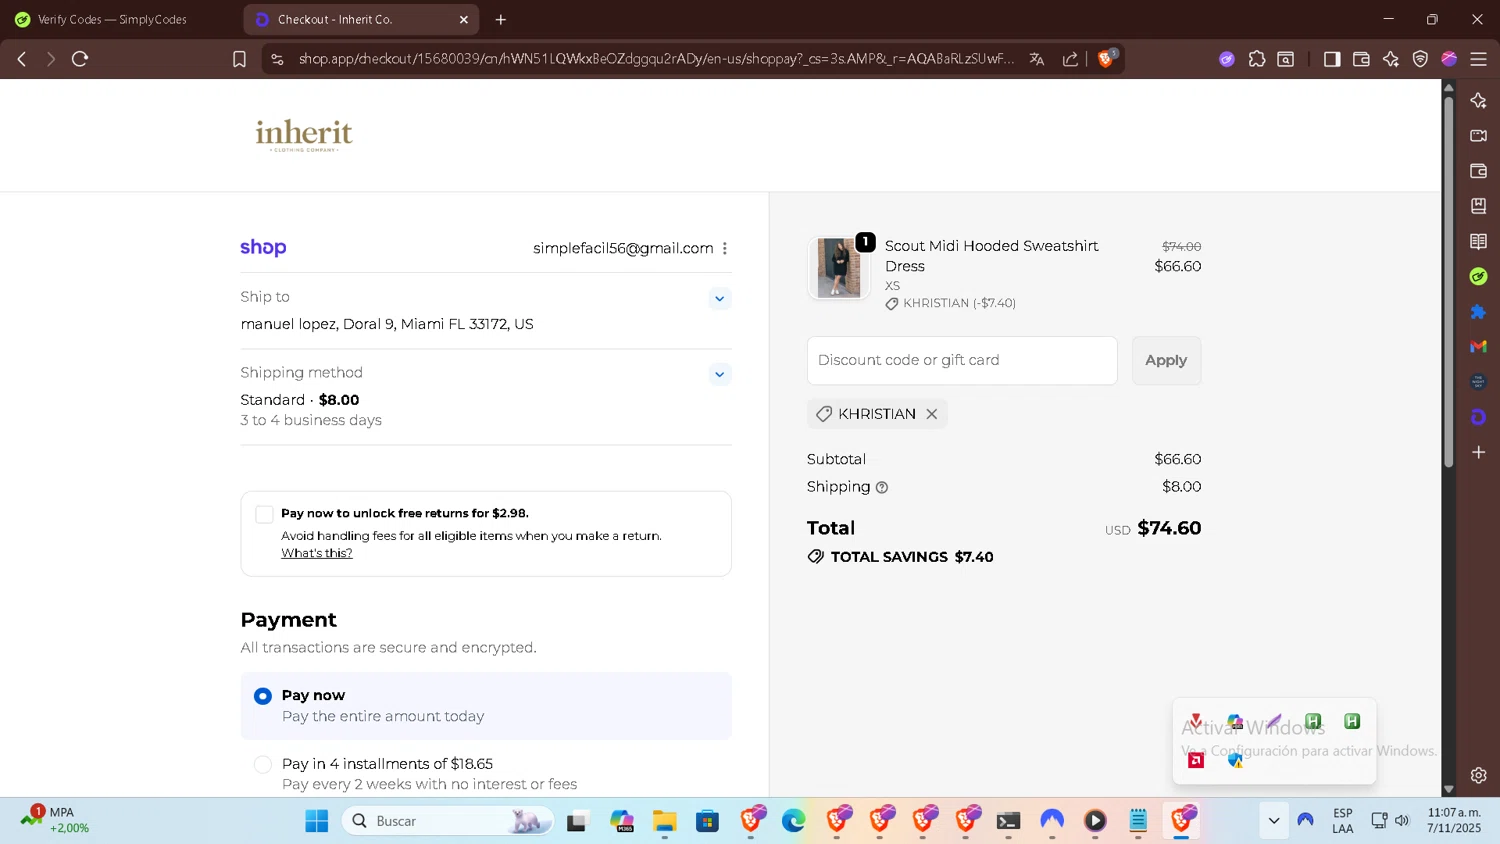This screenshot has width=1500, height=844.
Task: Click the inherit store logo
Action: (x=304, y=135)
